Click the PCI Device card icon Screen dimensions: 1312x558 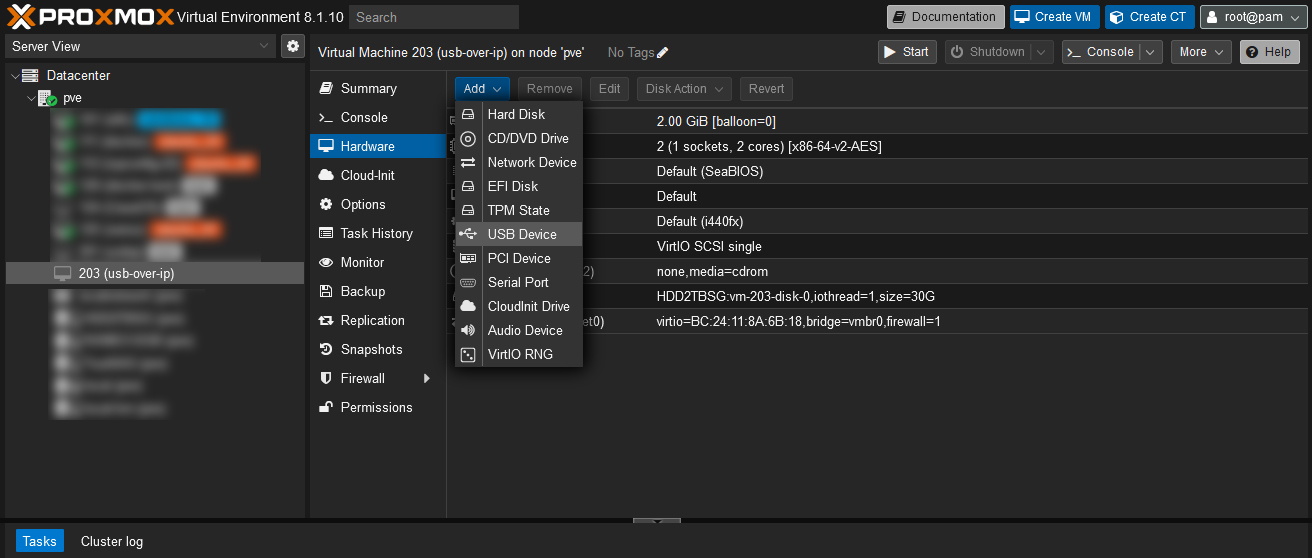point(468,258)
